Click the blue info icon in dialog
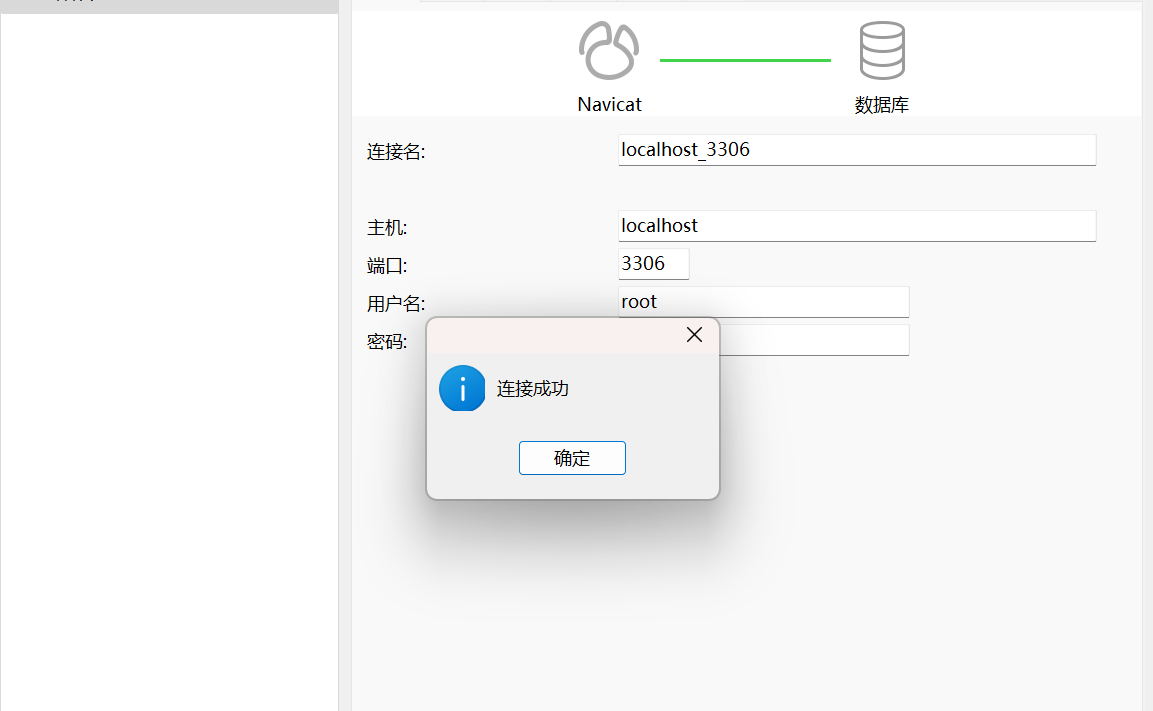The image size is (1153, 711). pyautogui.click(x=461, y=388)
